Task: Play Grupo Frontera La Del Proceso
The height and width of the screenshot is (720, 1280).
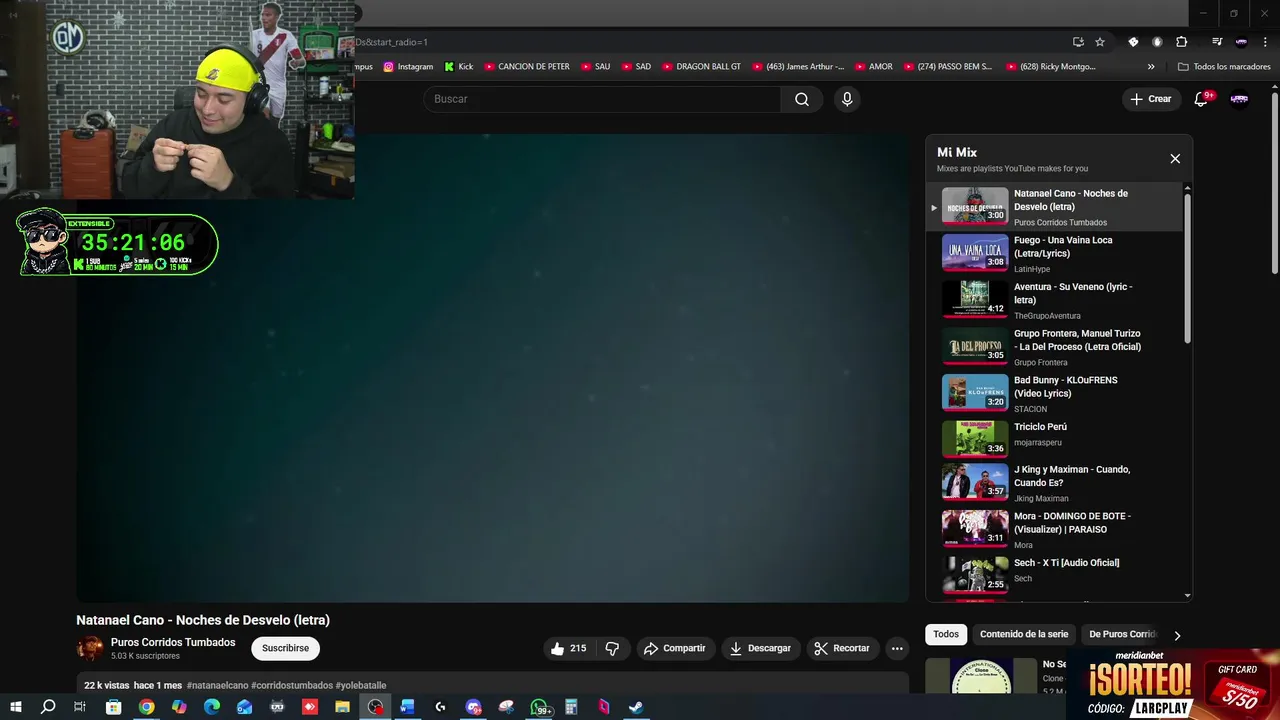Action: point(1055,347)
